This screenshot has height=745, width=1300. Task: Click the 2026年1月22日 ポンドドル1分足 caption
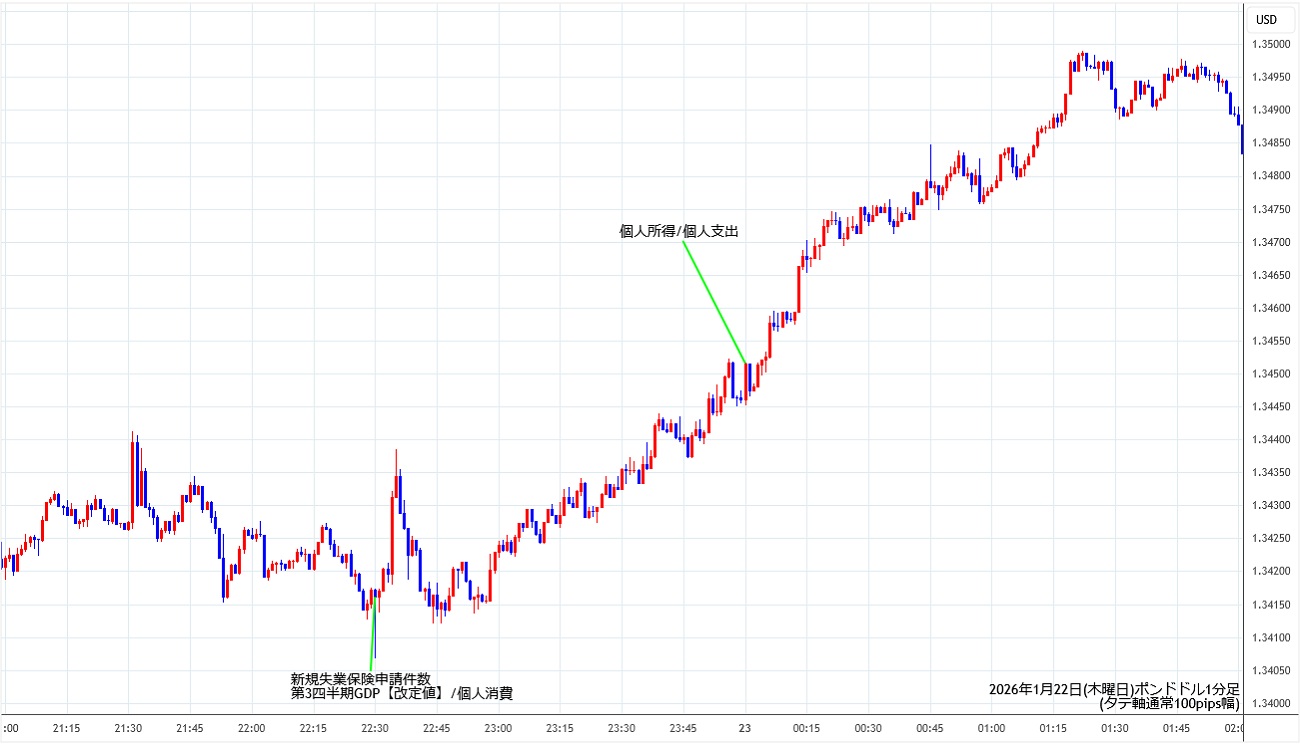click(1113, 689)
